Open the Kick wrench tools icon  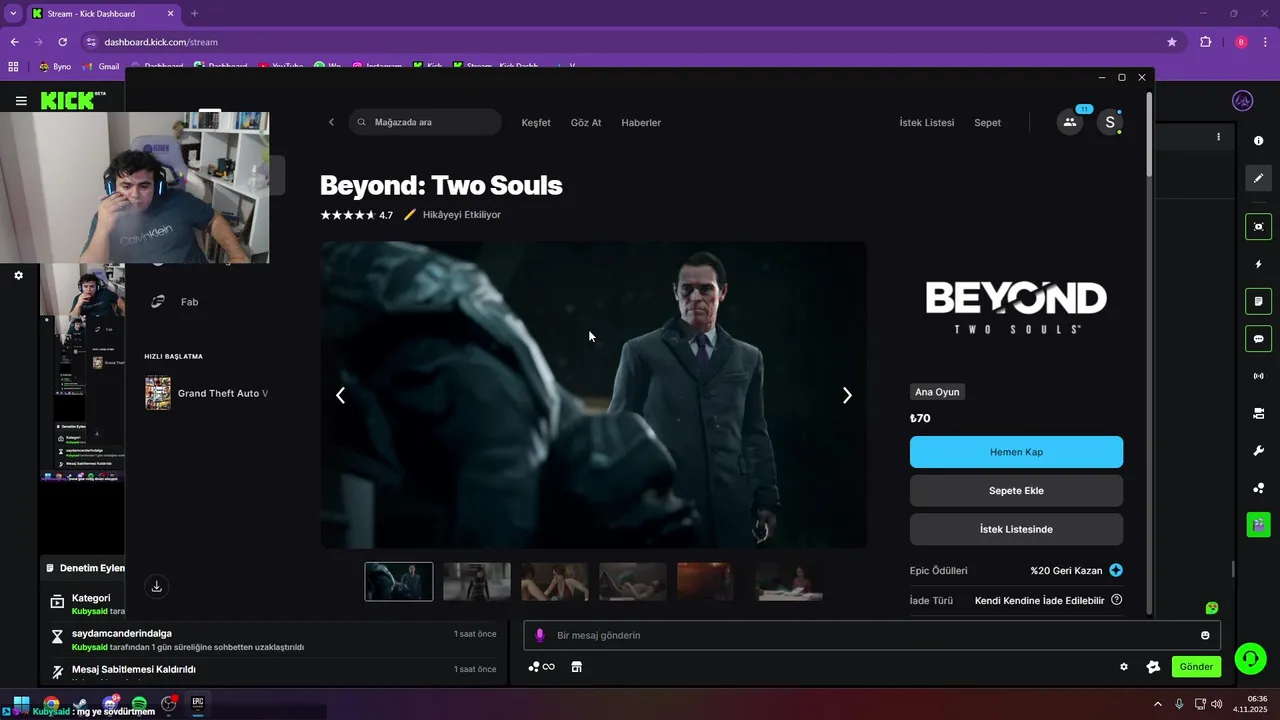click(1258, 450)
